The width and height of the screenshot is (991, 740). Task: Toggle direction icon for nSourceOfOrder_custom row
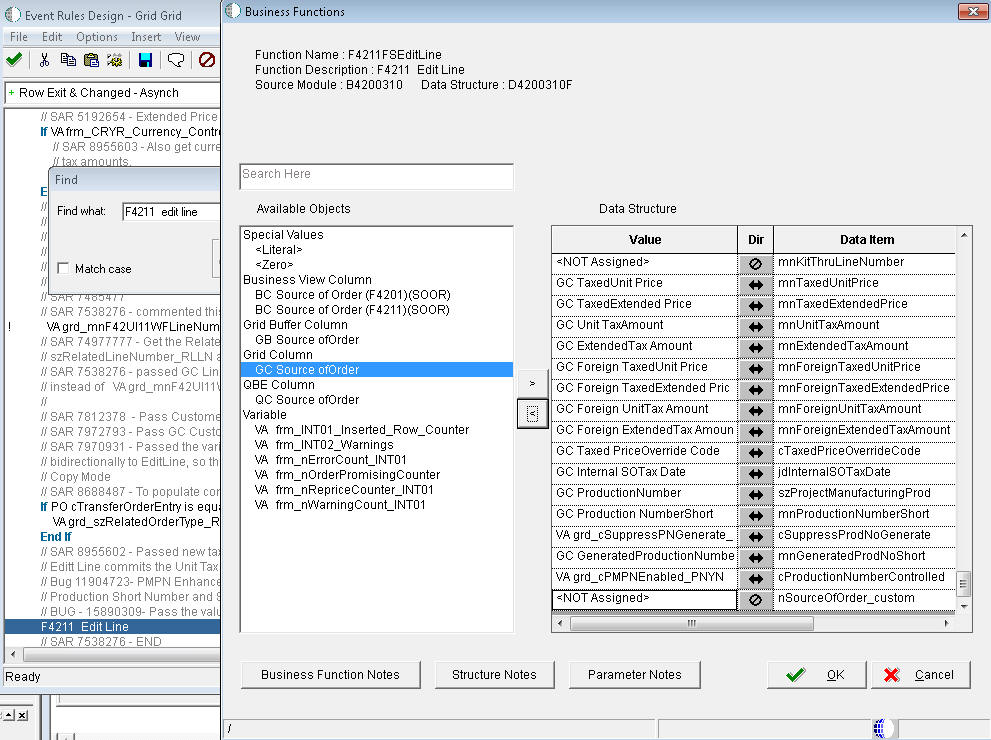755,599
